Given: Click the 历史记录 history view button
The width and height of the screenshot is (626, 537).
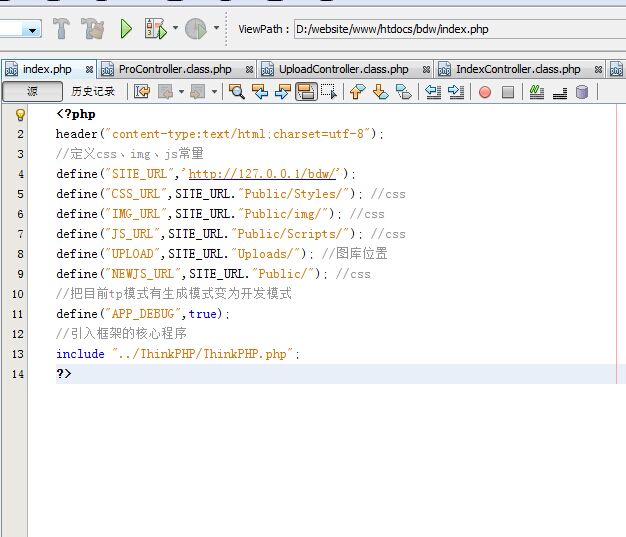Looking at the screenshot, I should coord(93,92).
